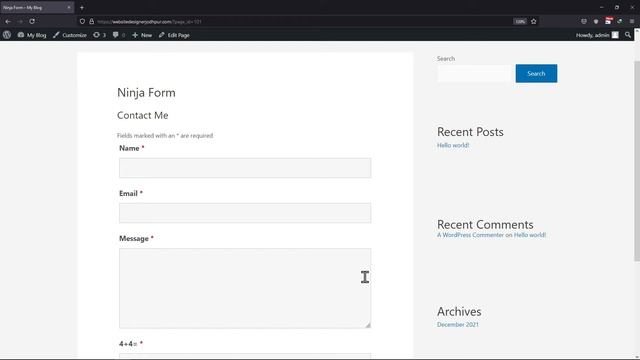
Task: Open My Blog in the admin bar
Action: click(32, 35)
